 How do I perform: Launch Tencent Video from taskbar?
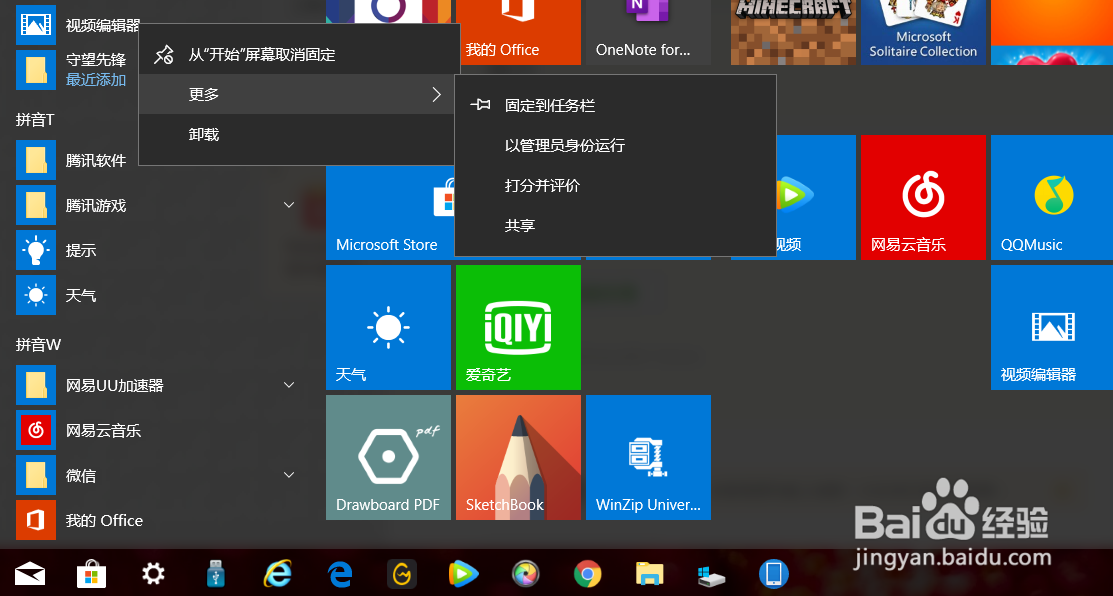(464, 573)
